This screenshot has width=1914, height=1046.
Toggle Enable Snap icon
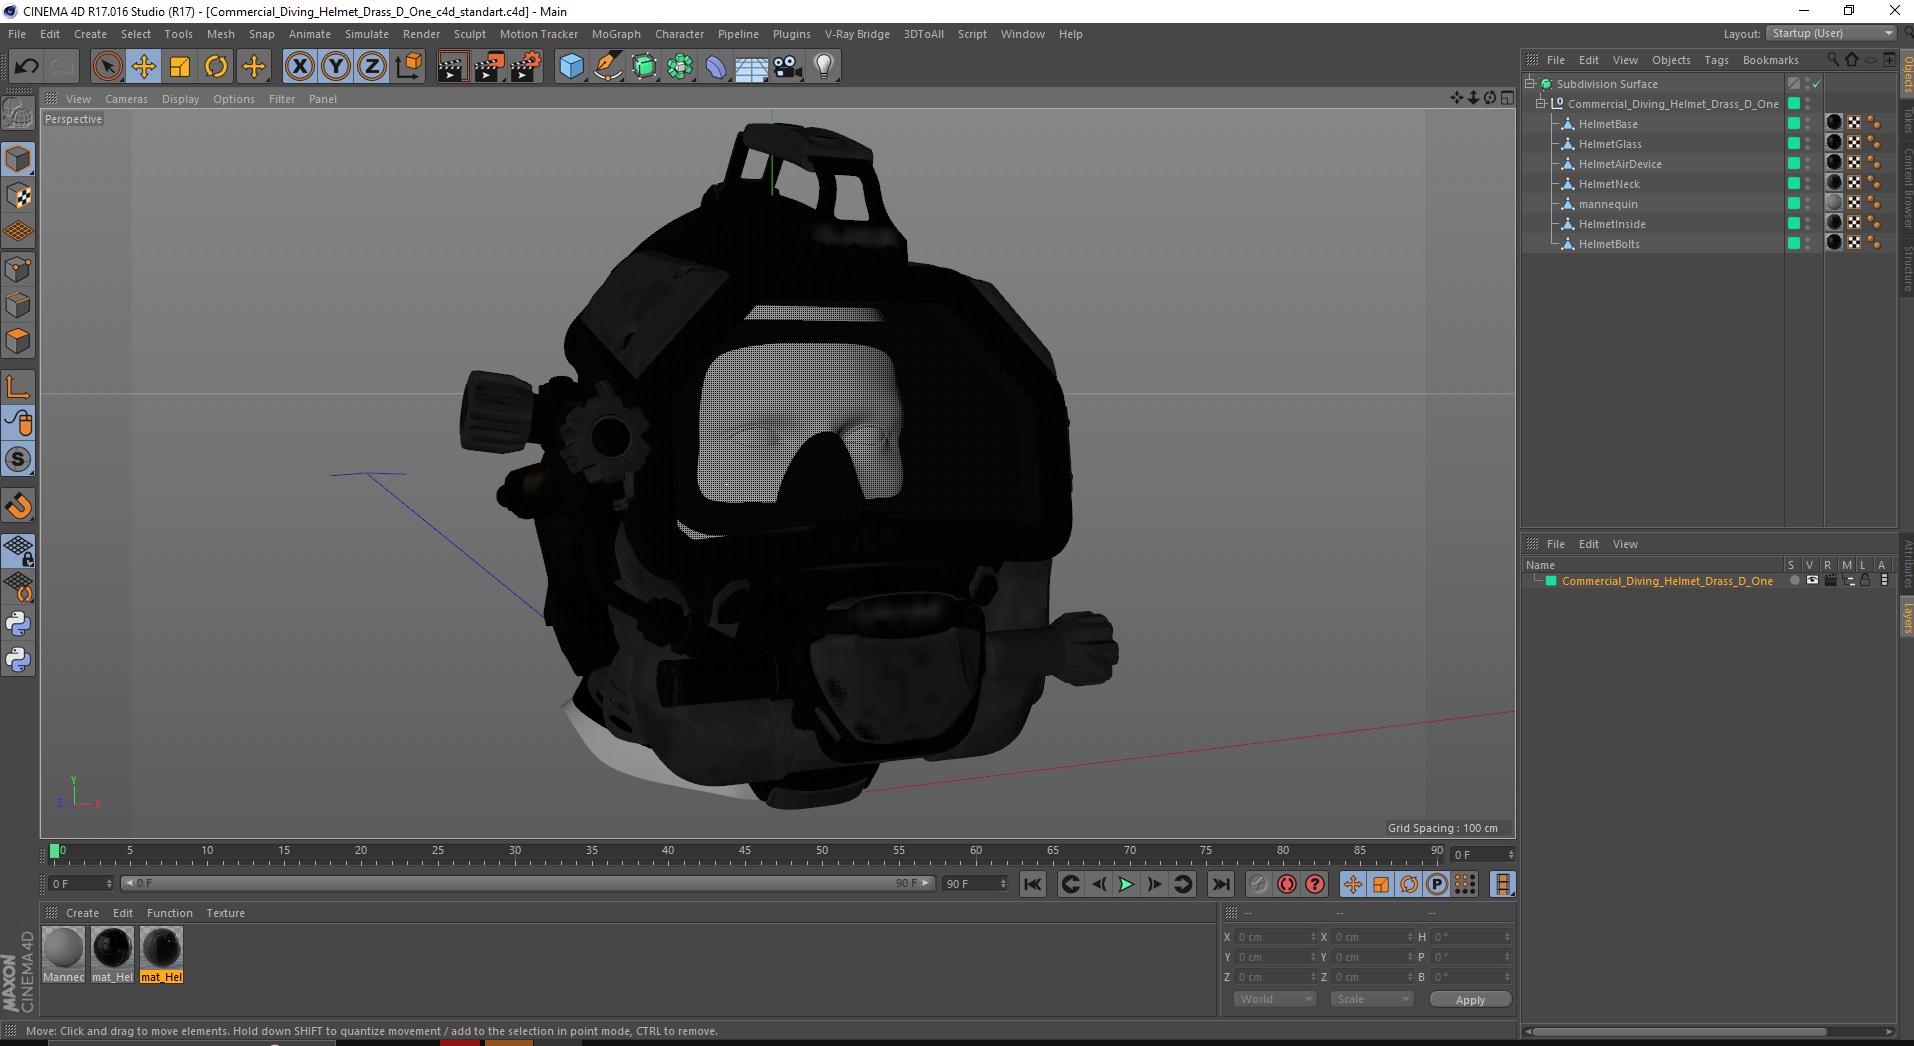point(18,505)
